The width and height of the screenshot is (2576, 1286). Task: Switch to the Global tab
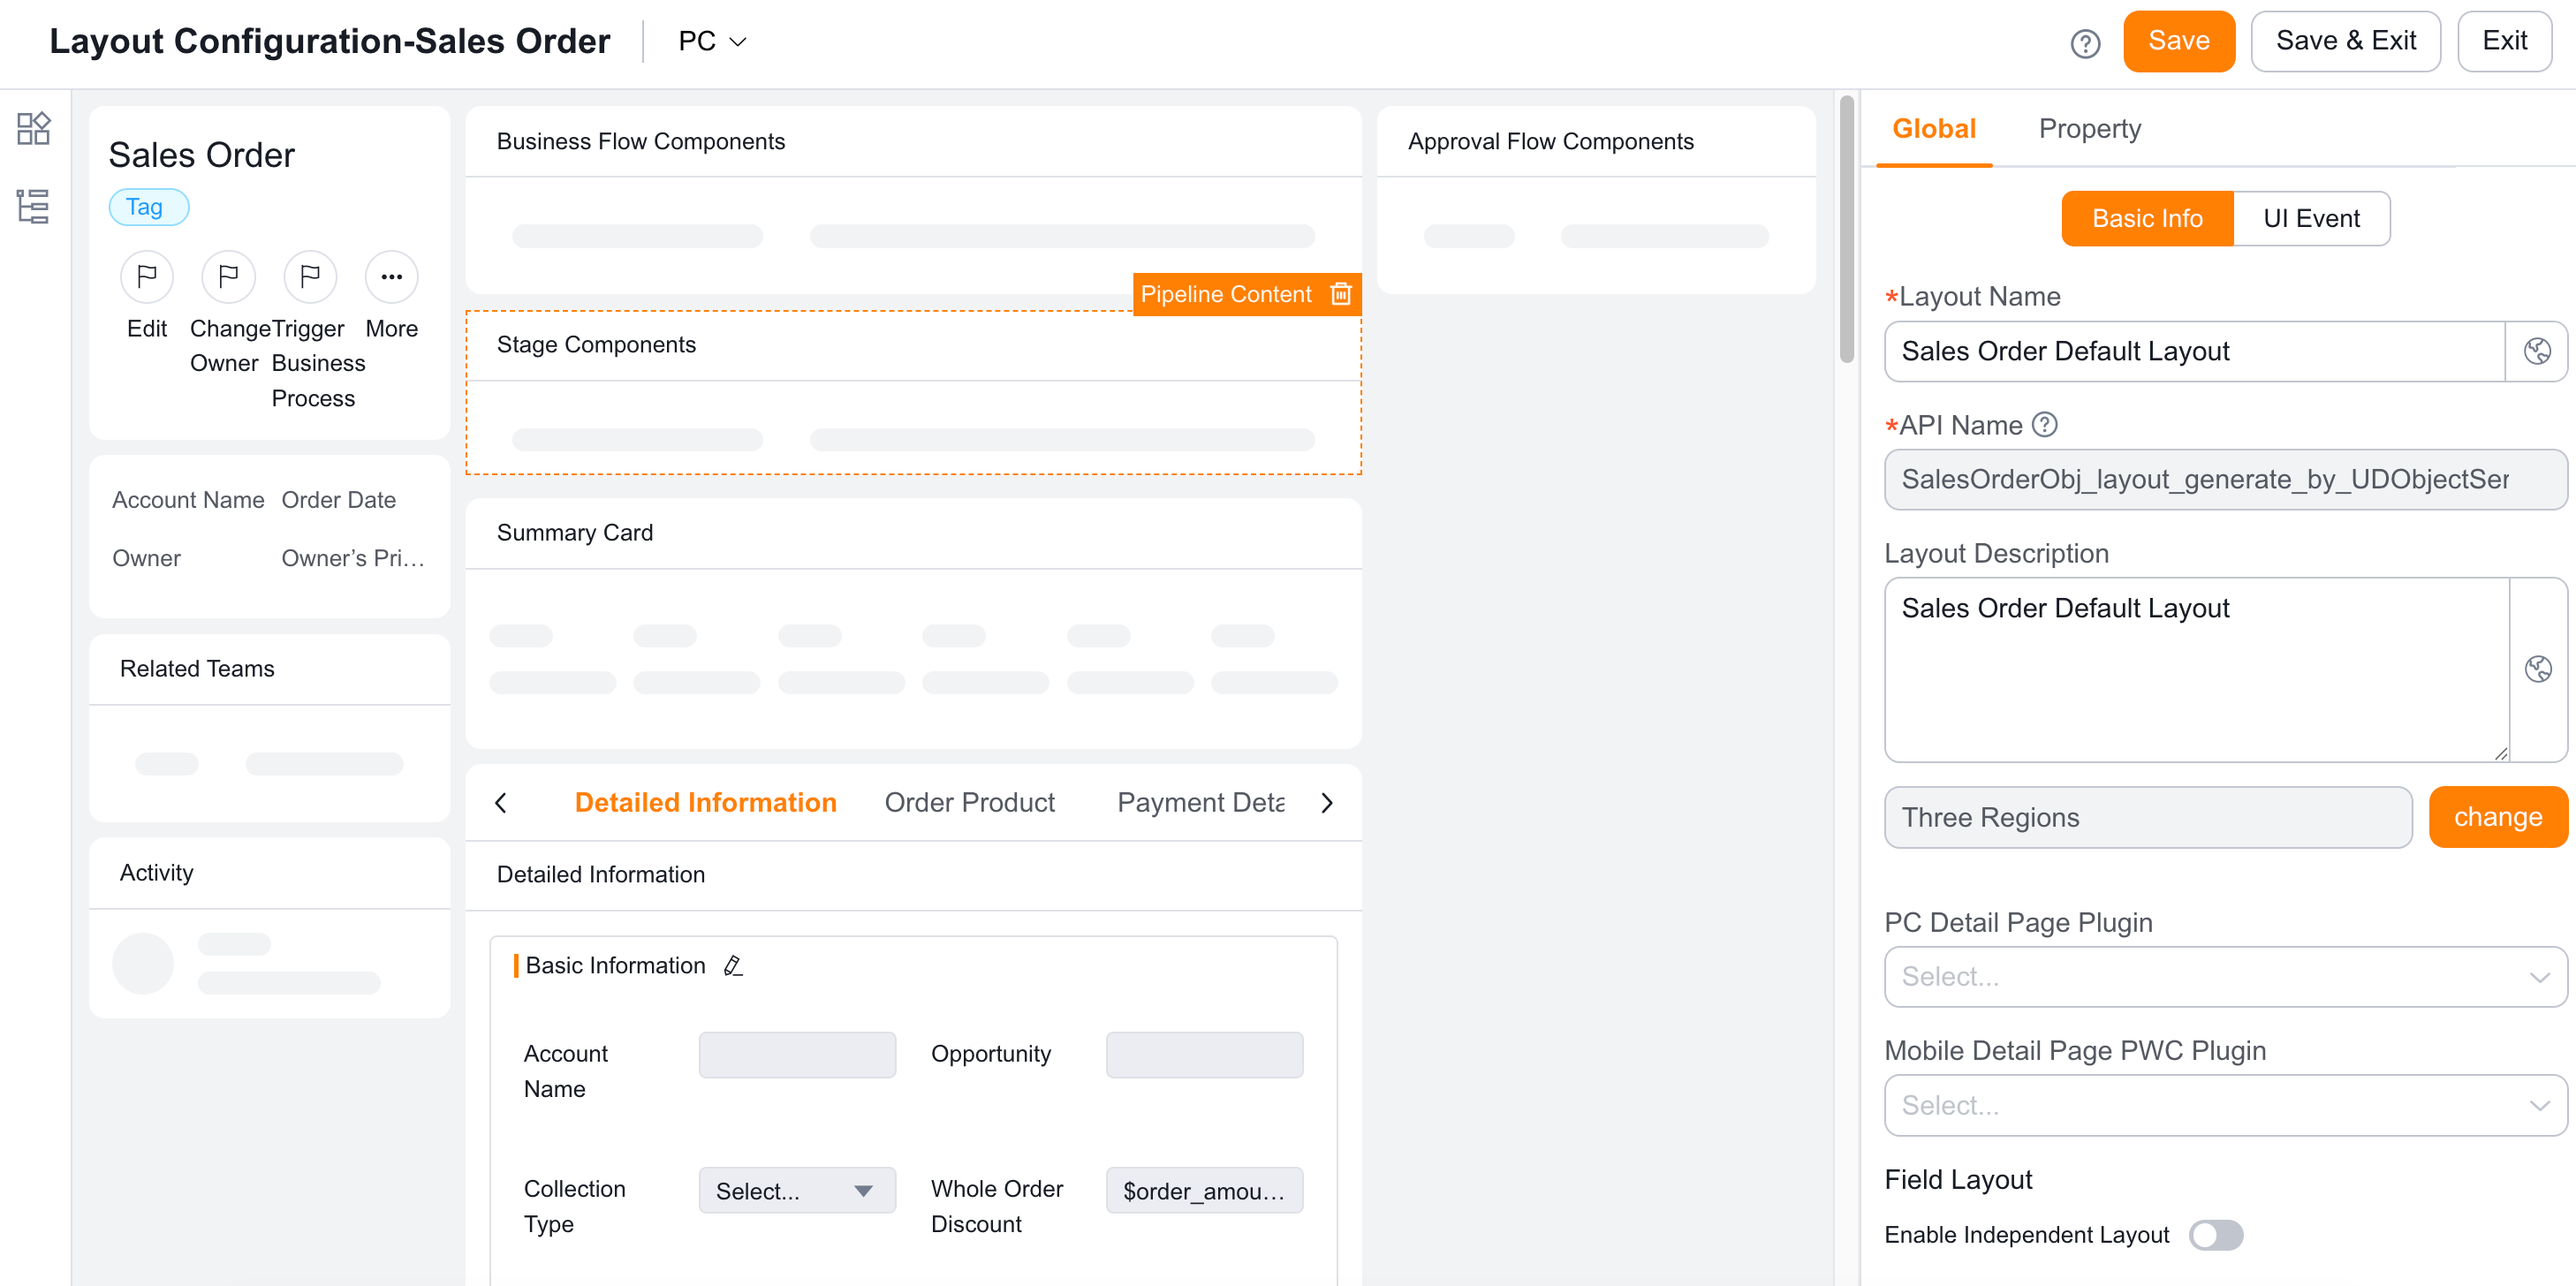point(1934,129)
